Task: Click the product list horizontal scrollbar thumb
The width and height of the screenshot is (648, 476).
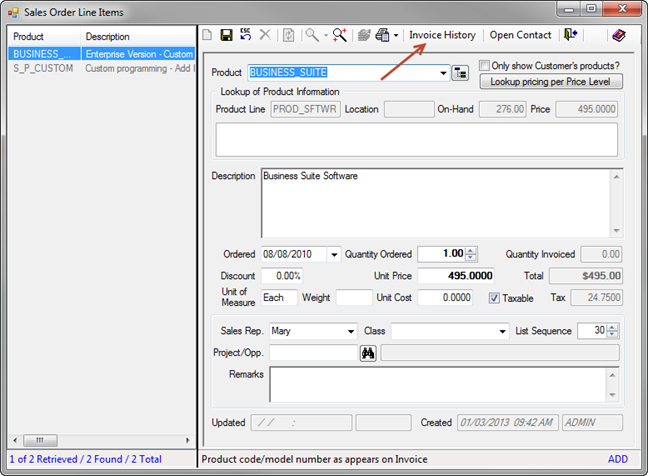Action: [40, 440]
